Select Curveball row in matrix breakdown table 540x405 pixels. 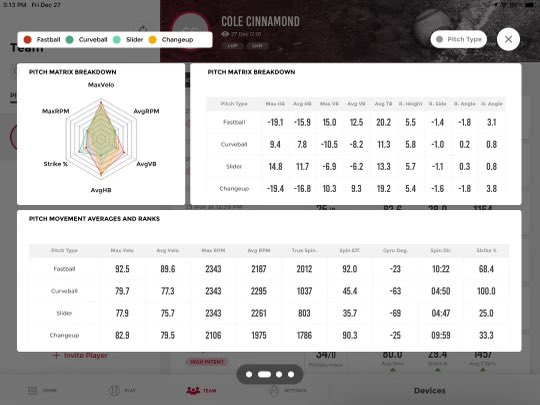coord(356,144)
